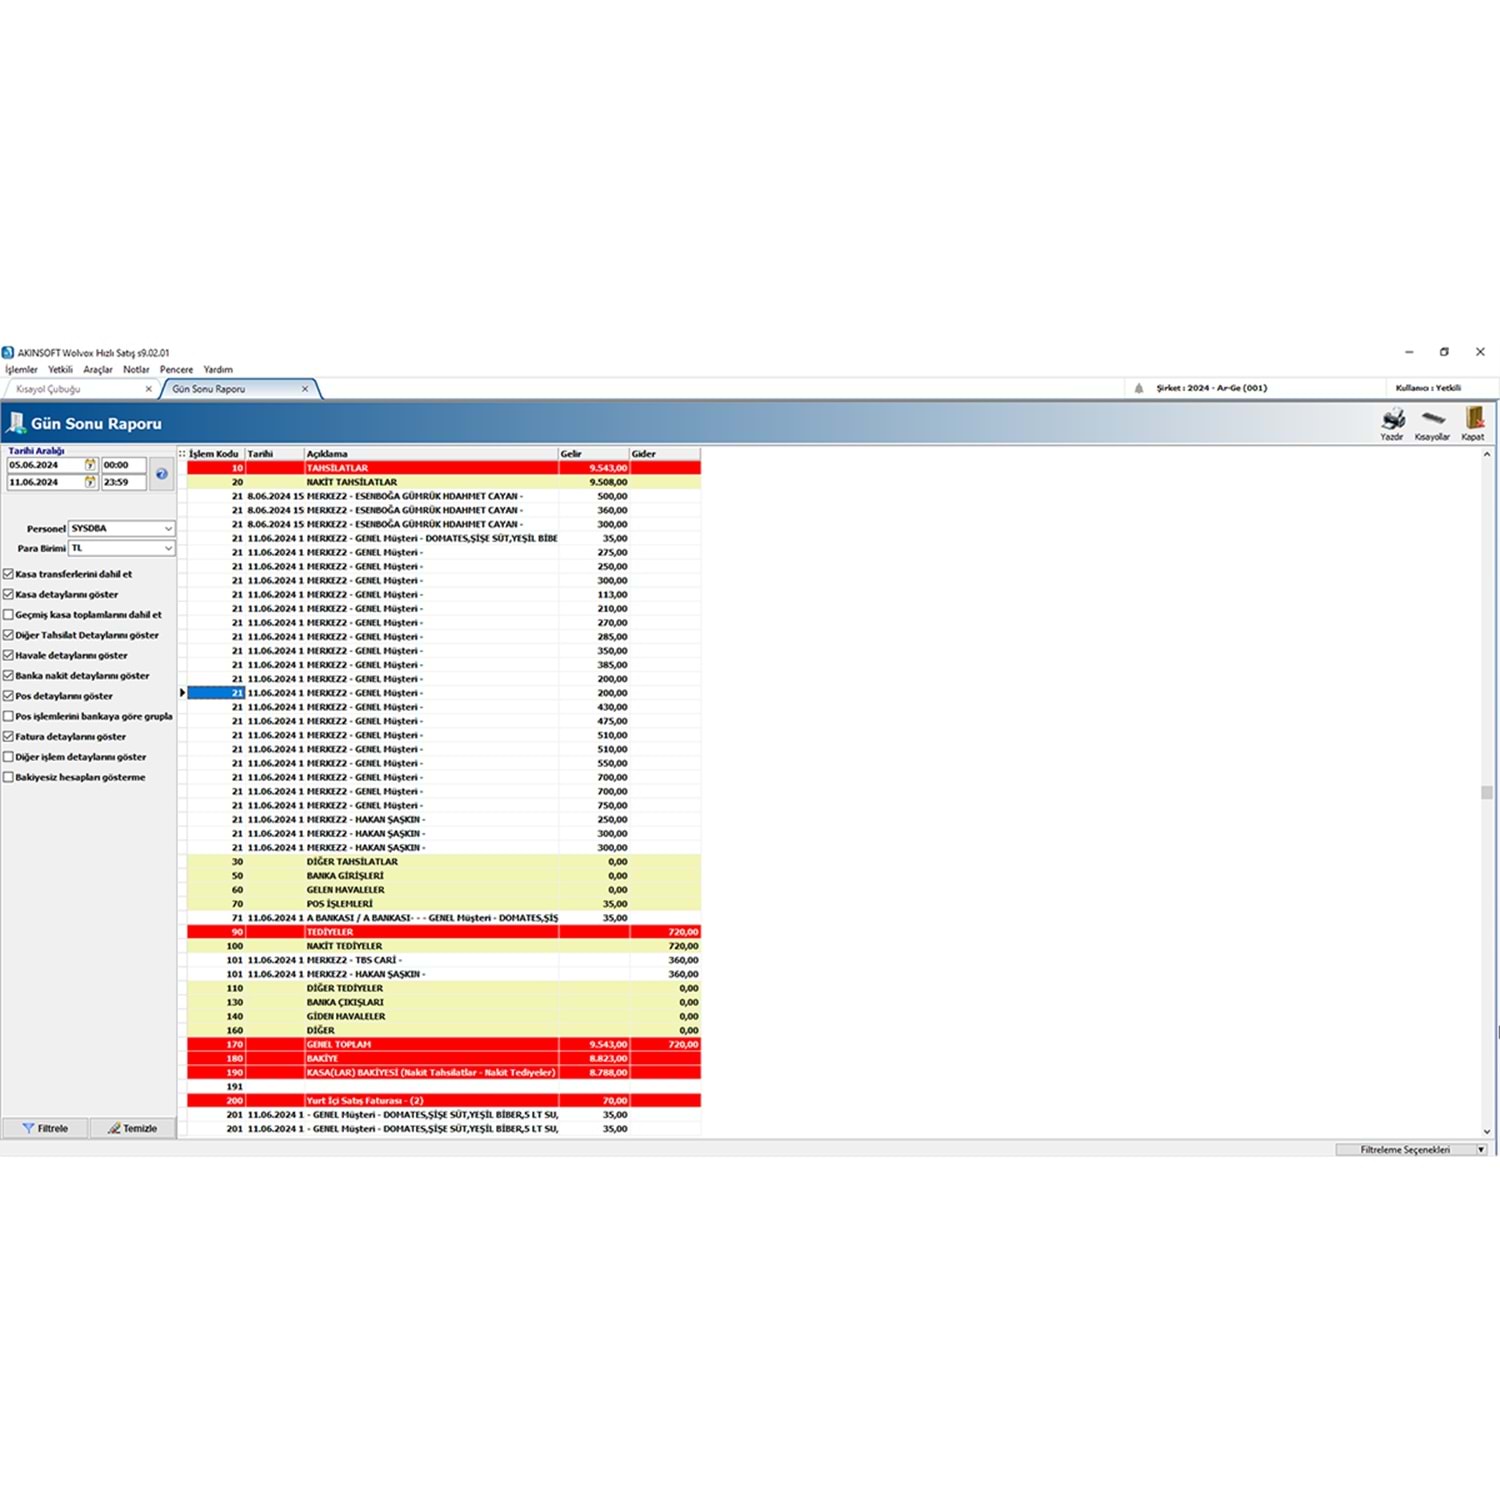Click Şirket : 2024 - Ar-Ge (001) label
The image size is (1500, 1500).
click(1211, 388)
